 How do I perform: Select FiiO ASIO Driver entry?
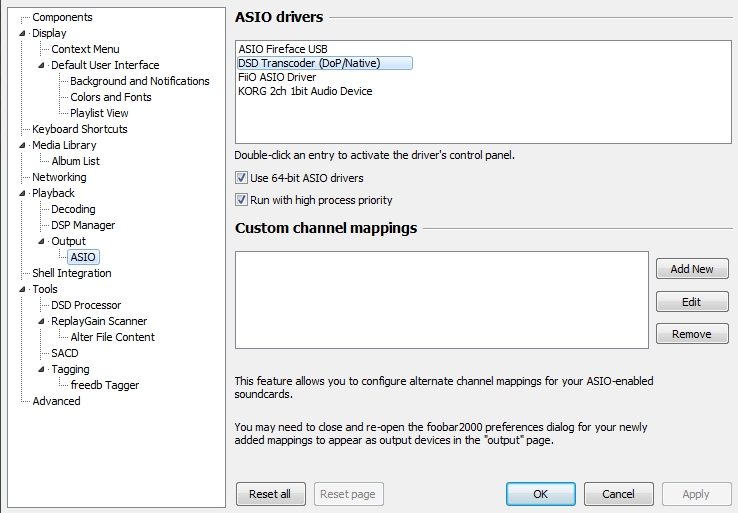[x=277, y=77]
